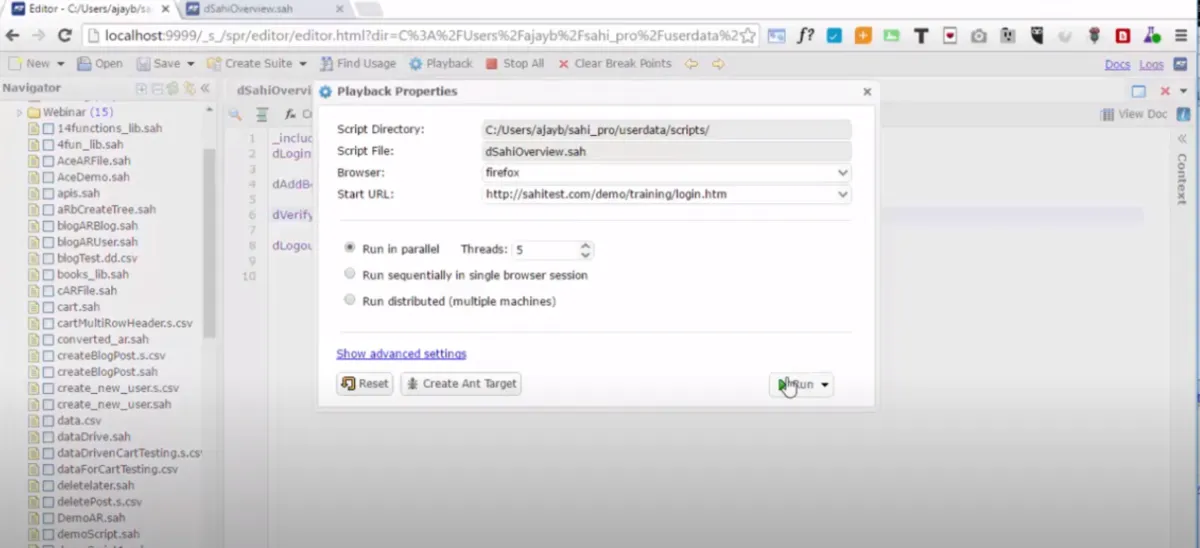The image size is (1200, 548).
Task: Click the Playback gear icon in the toolbar
Action: (415, 63)
